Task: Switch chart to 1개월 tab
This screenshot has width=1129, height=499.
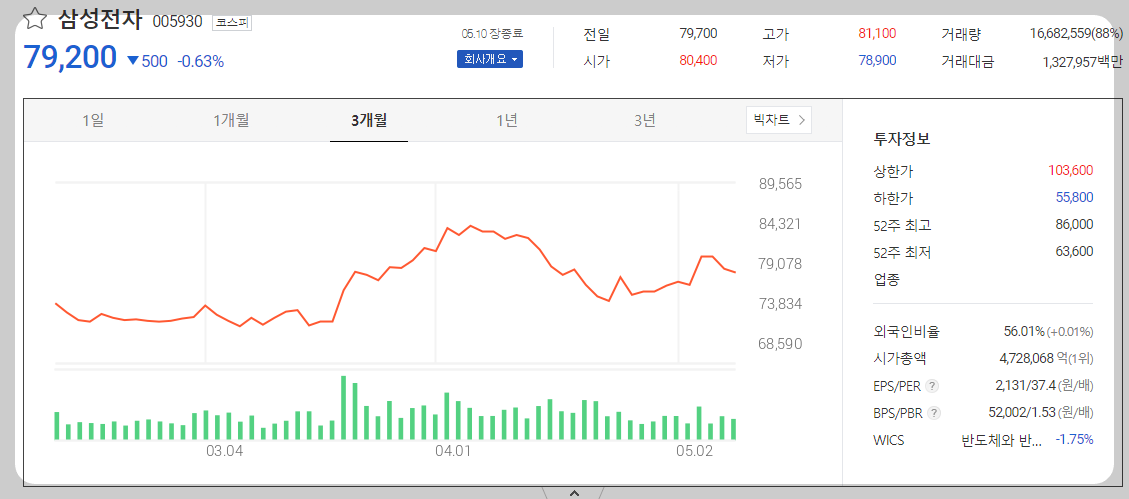Action: [231, 120]
